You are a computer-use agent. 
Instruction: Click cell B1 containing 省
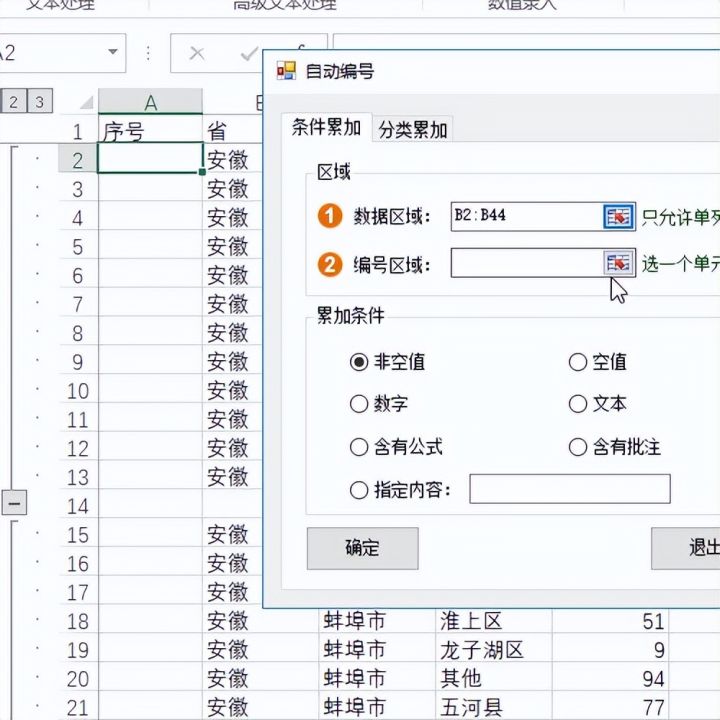[232, 131]
